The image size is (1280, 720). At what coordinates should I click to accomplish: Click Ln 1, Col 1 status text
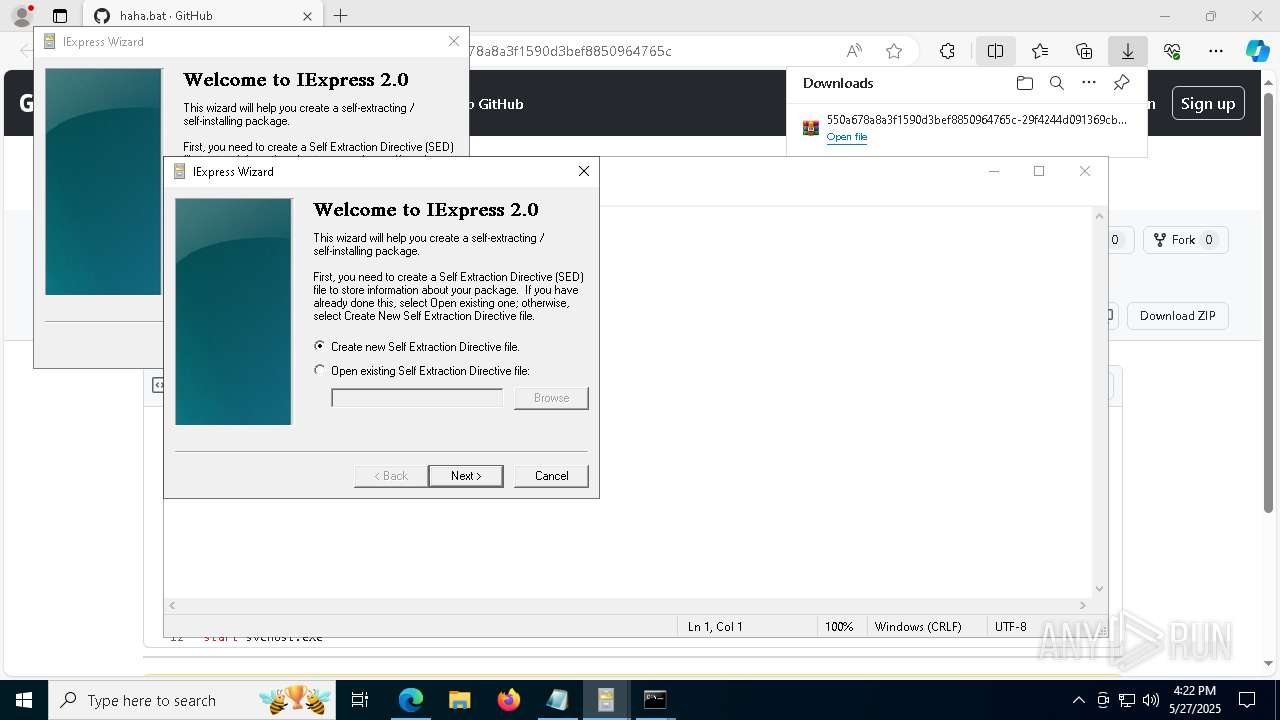715,626
